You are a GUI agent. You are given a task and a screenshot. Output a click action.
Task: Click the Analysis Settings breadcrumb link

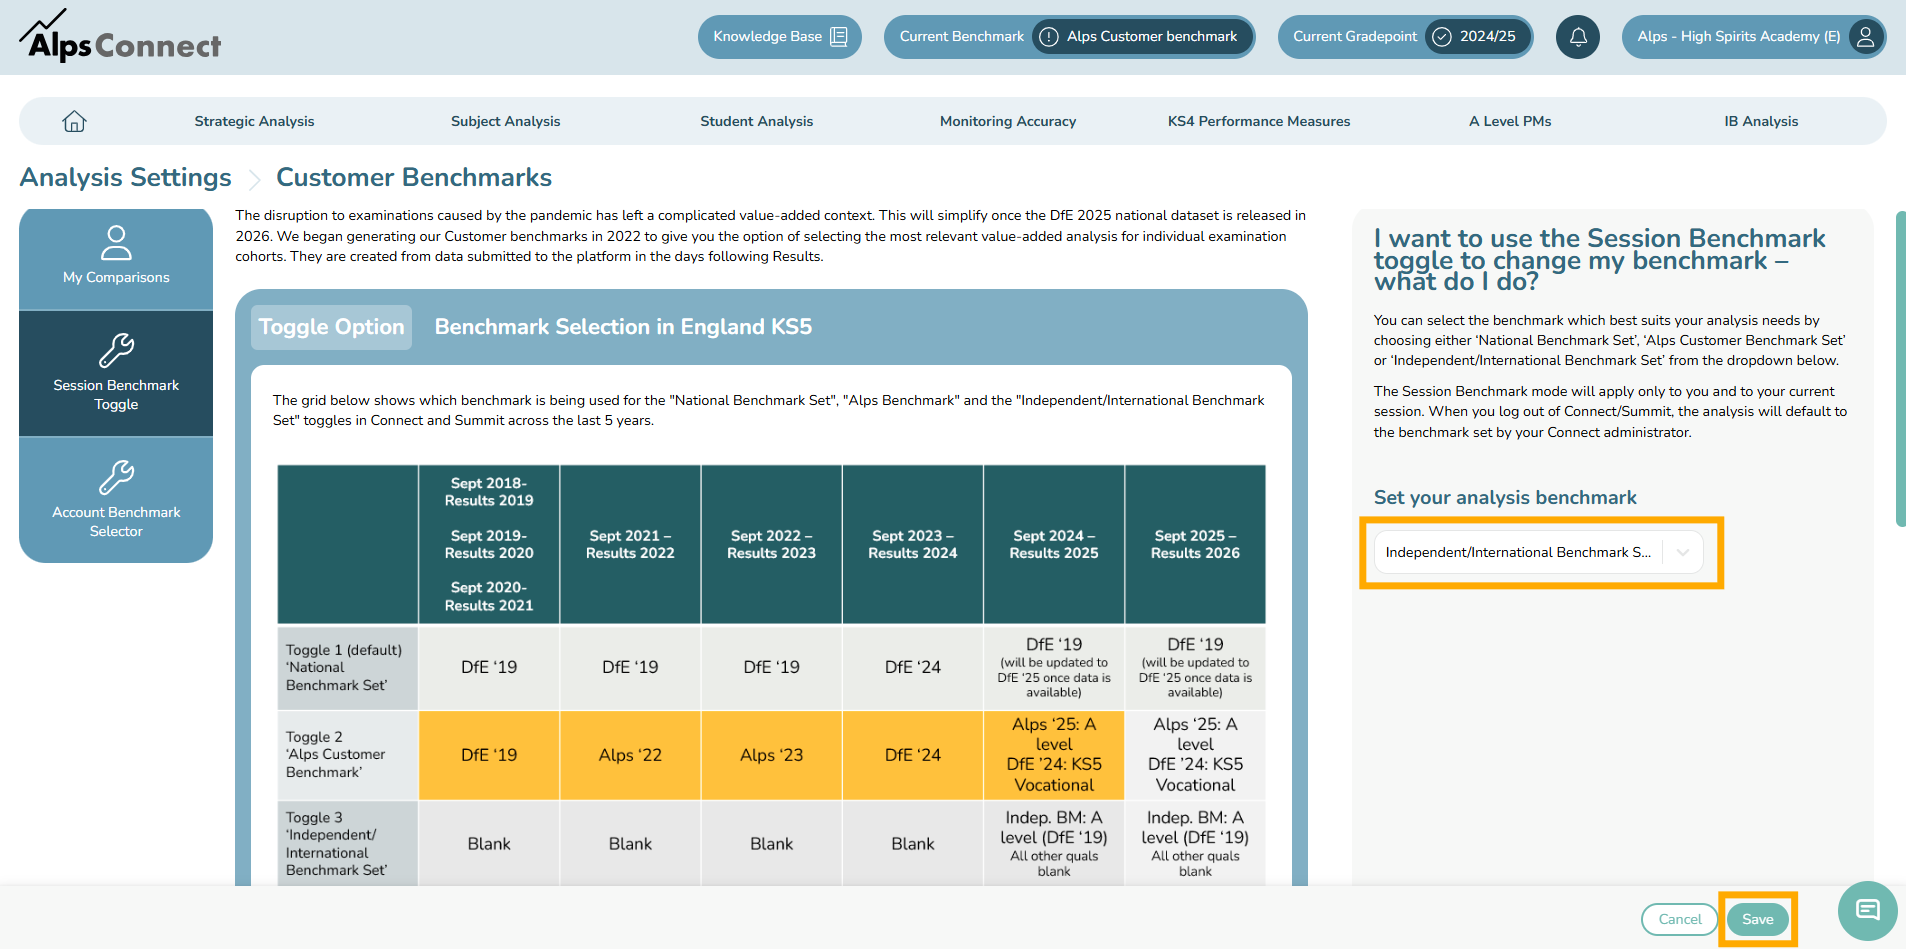pos(126,177)
